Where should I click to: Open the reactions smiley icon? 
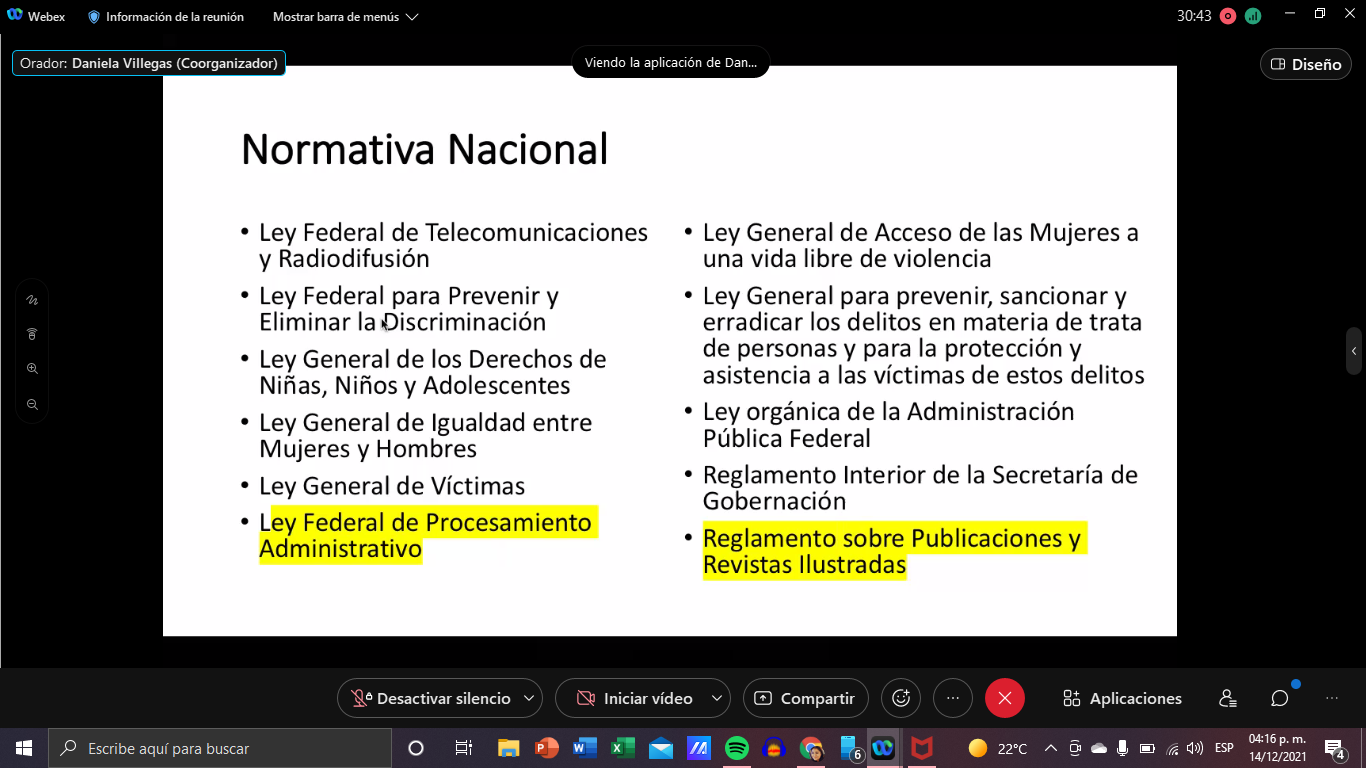901,698
